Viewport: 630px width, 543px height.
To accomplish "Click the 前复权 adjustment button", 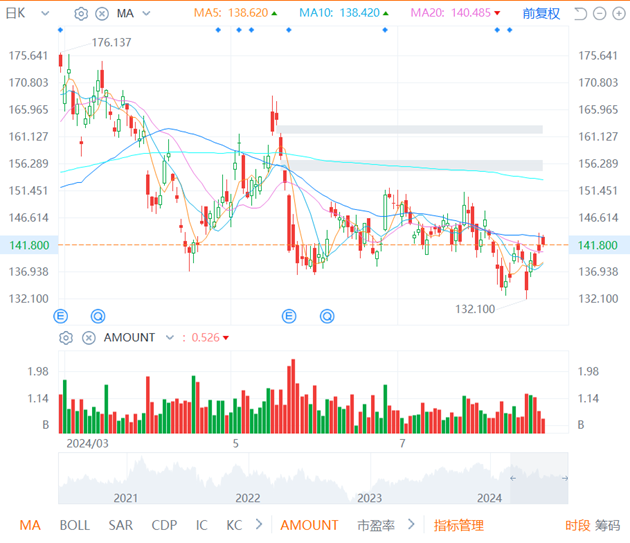I will [x=541, y=14].
